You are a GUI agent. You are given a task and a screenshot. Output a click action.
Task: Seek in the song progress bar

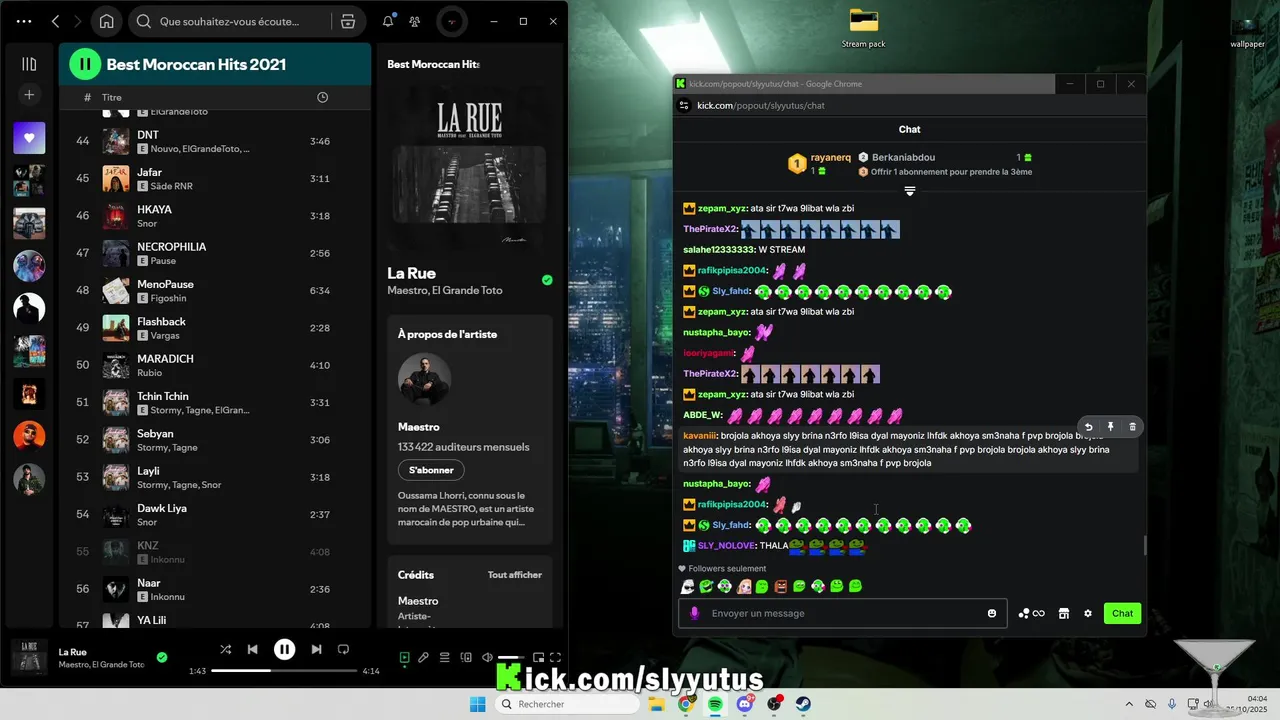[x=284, y=671]
